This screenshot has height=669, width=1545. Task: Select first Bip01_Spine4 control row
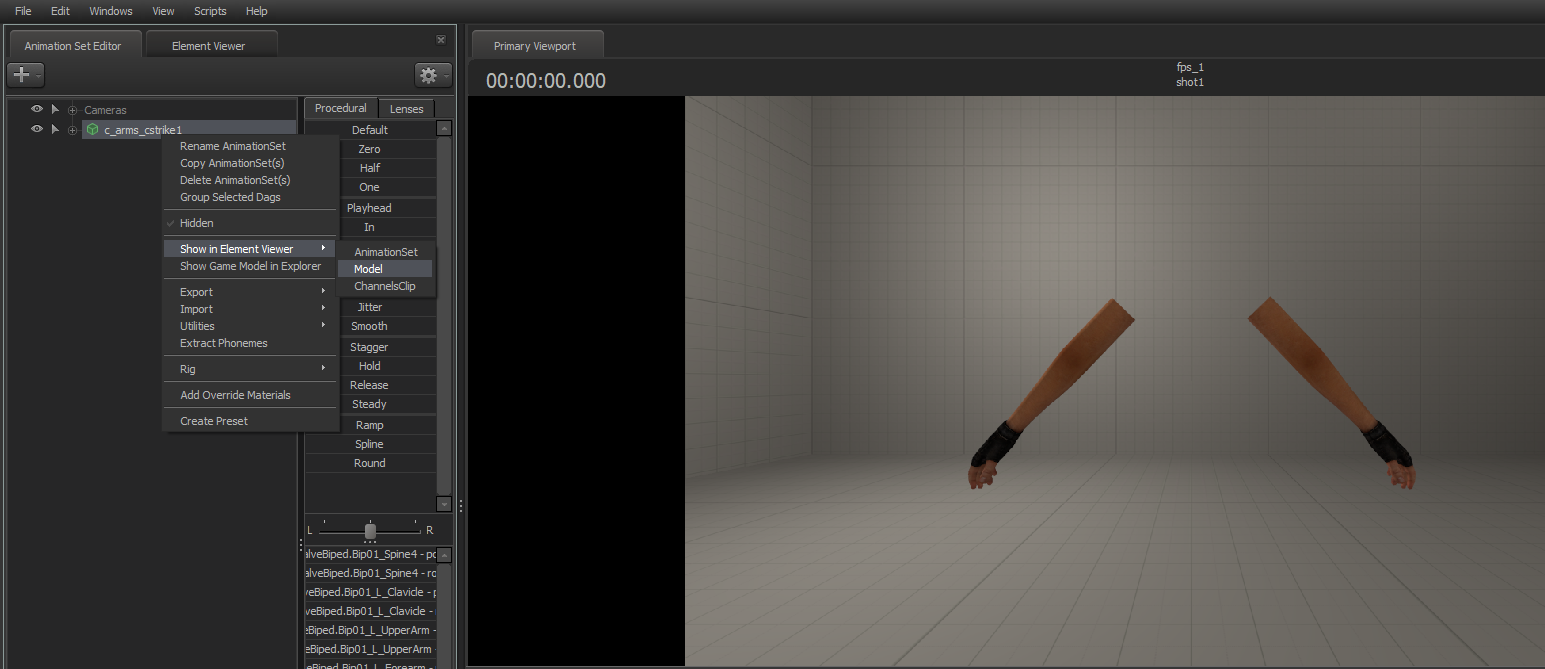tap(370, 554)
